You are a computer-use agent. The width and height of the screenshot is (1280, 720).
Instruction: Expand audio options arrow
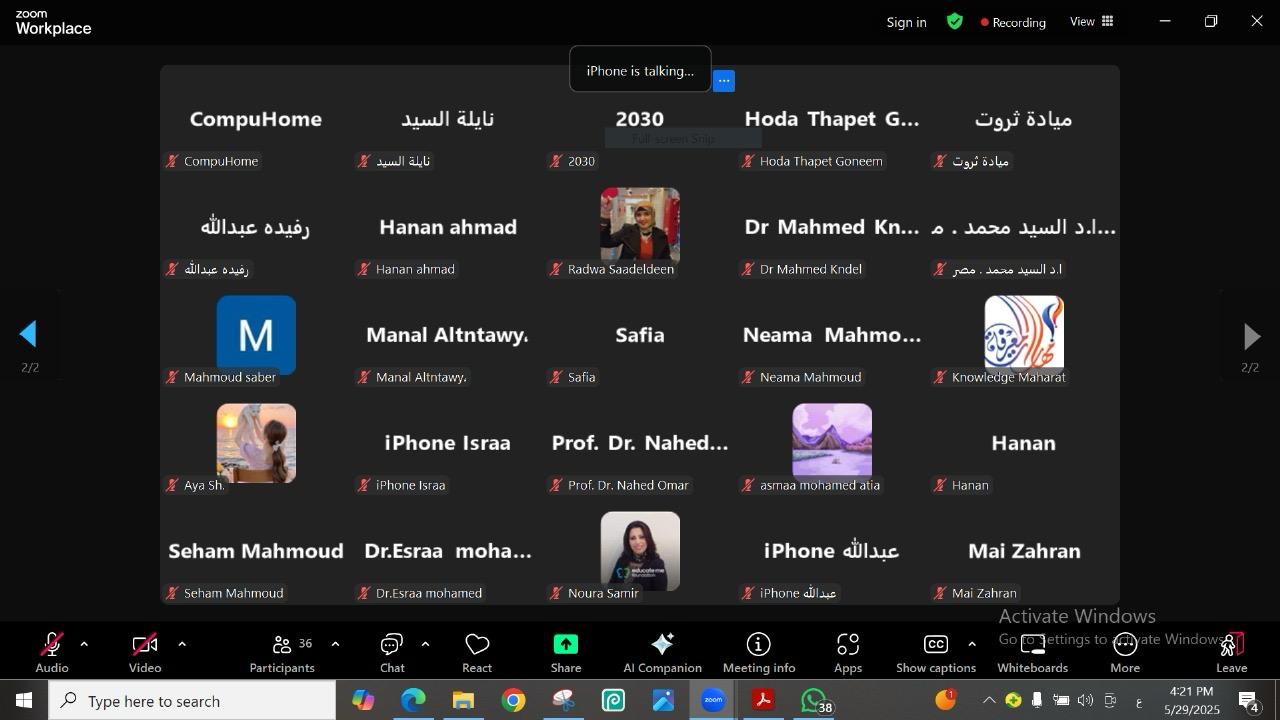pos(84,645)
